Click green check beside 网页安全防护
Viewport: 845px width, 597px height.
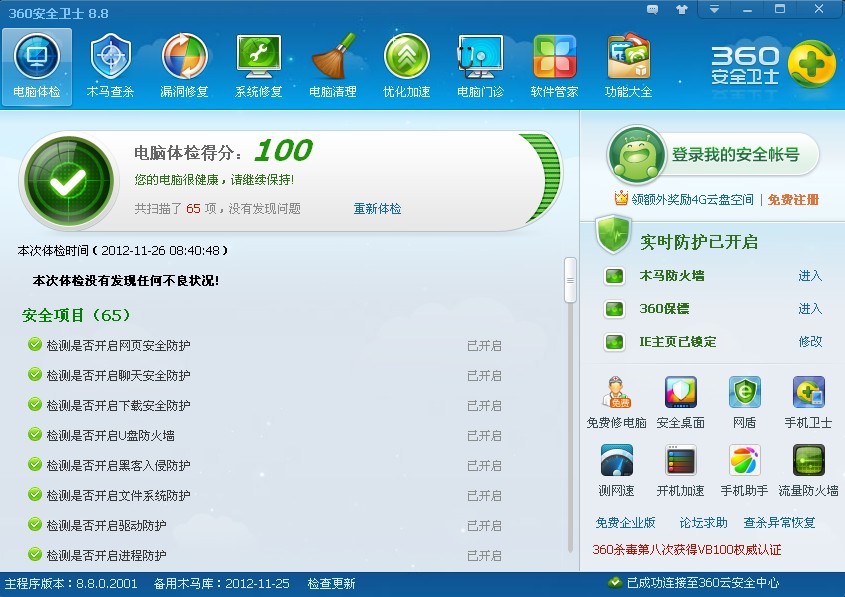(35, 344)
